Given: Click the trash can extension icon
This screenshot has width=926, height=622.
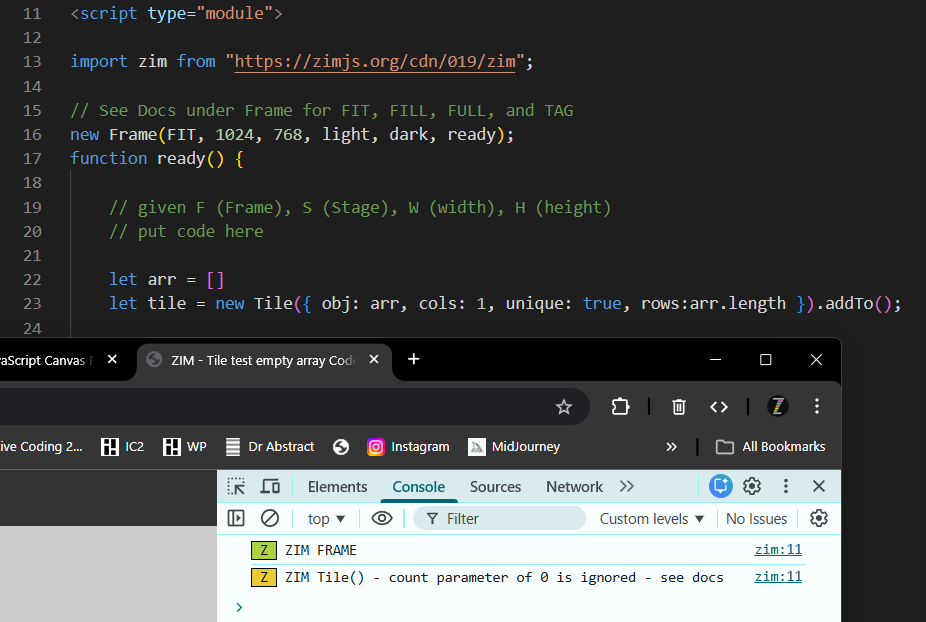Looking at the screenshot, I should click(679, 407).
